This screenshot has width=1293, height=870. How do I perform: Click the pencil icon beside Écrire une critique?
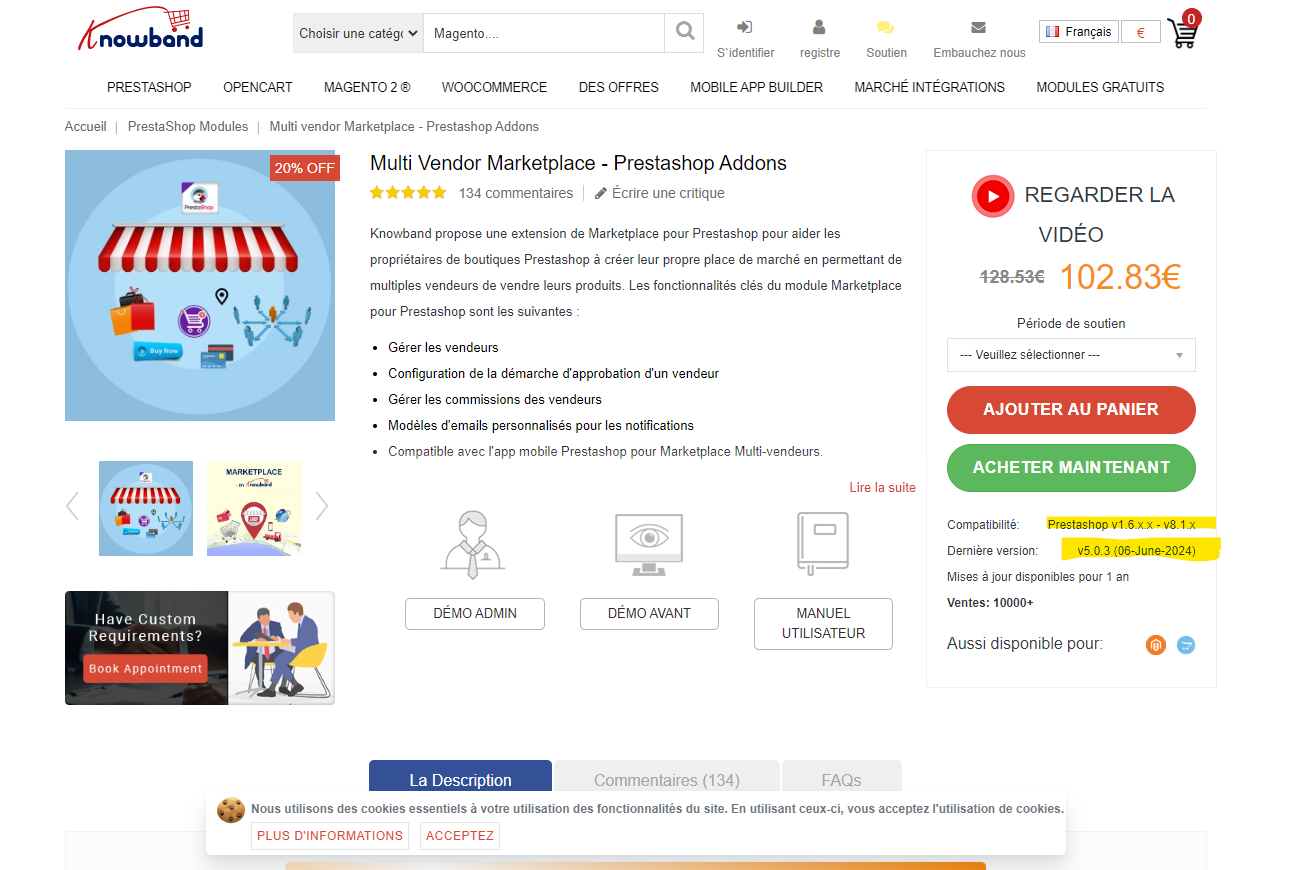[601, 193]
